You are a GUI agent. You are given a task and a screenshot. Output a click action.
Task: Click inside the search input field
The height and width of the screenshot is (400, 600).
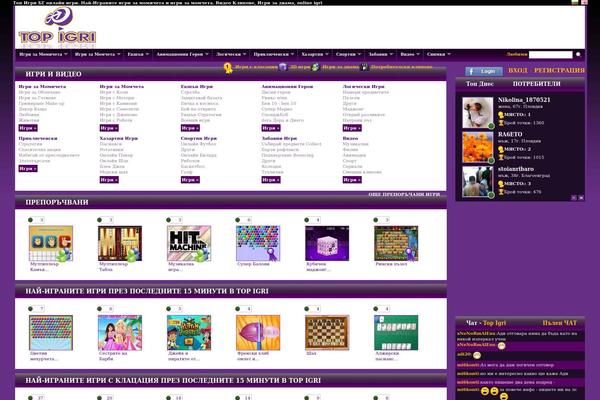[x=551, y=55]
